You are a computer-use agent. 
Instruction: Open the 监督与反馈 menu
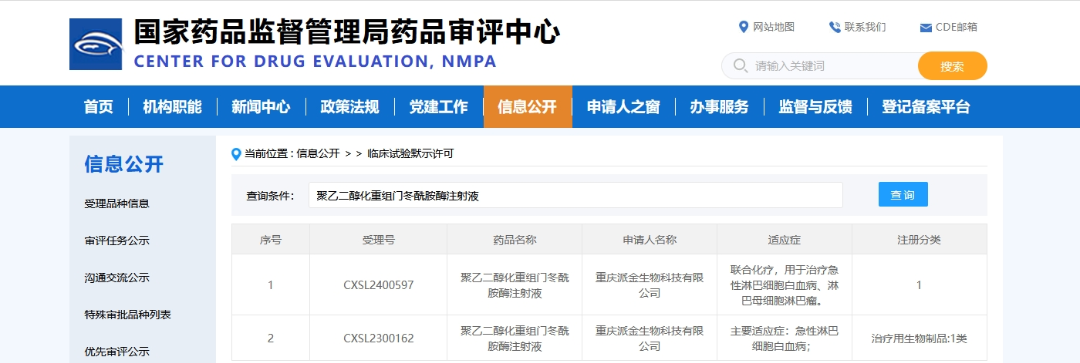coord(816,107)
